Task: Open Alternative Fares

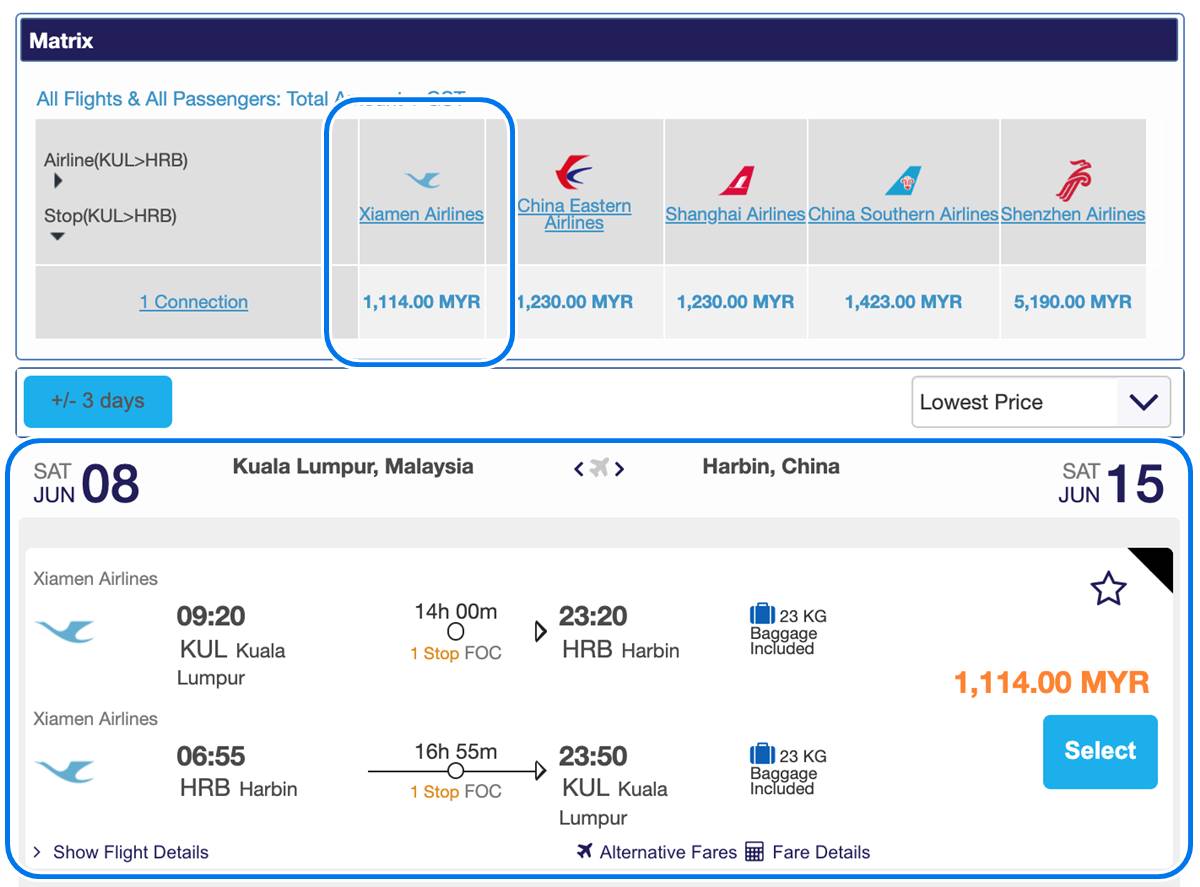Action: pyautogui.click(x=657, y=852)
